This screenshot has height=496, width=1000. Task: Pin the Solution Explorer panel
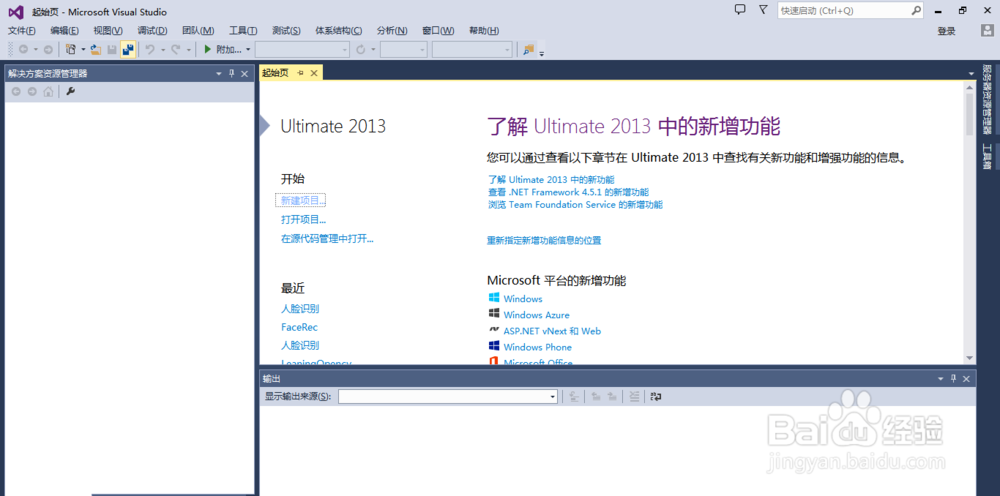pyautogui.click(x=232, y=74)
